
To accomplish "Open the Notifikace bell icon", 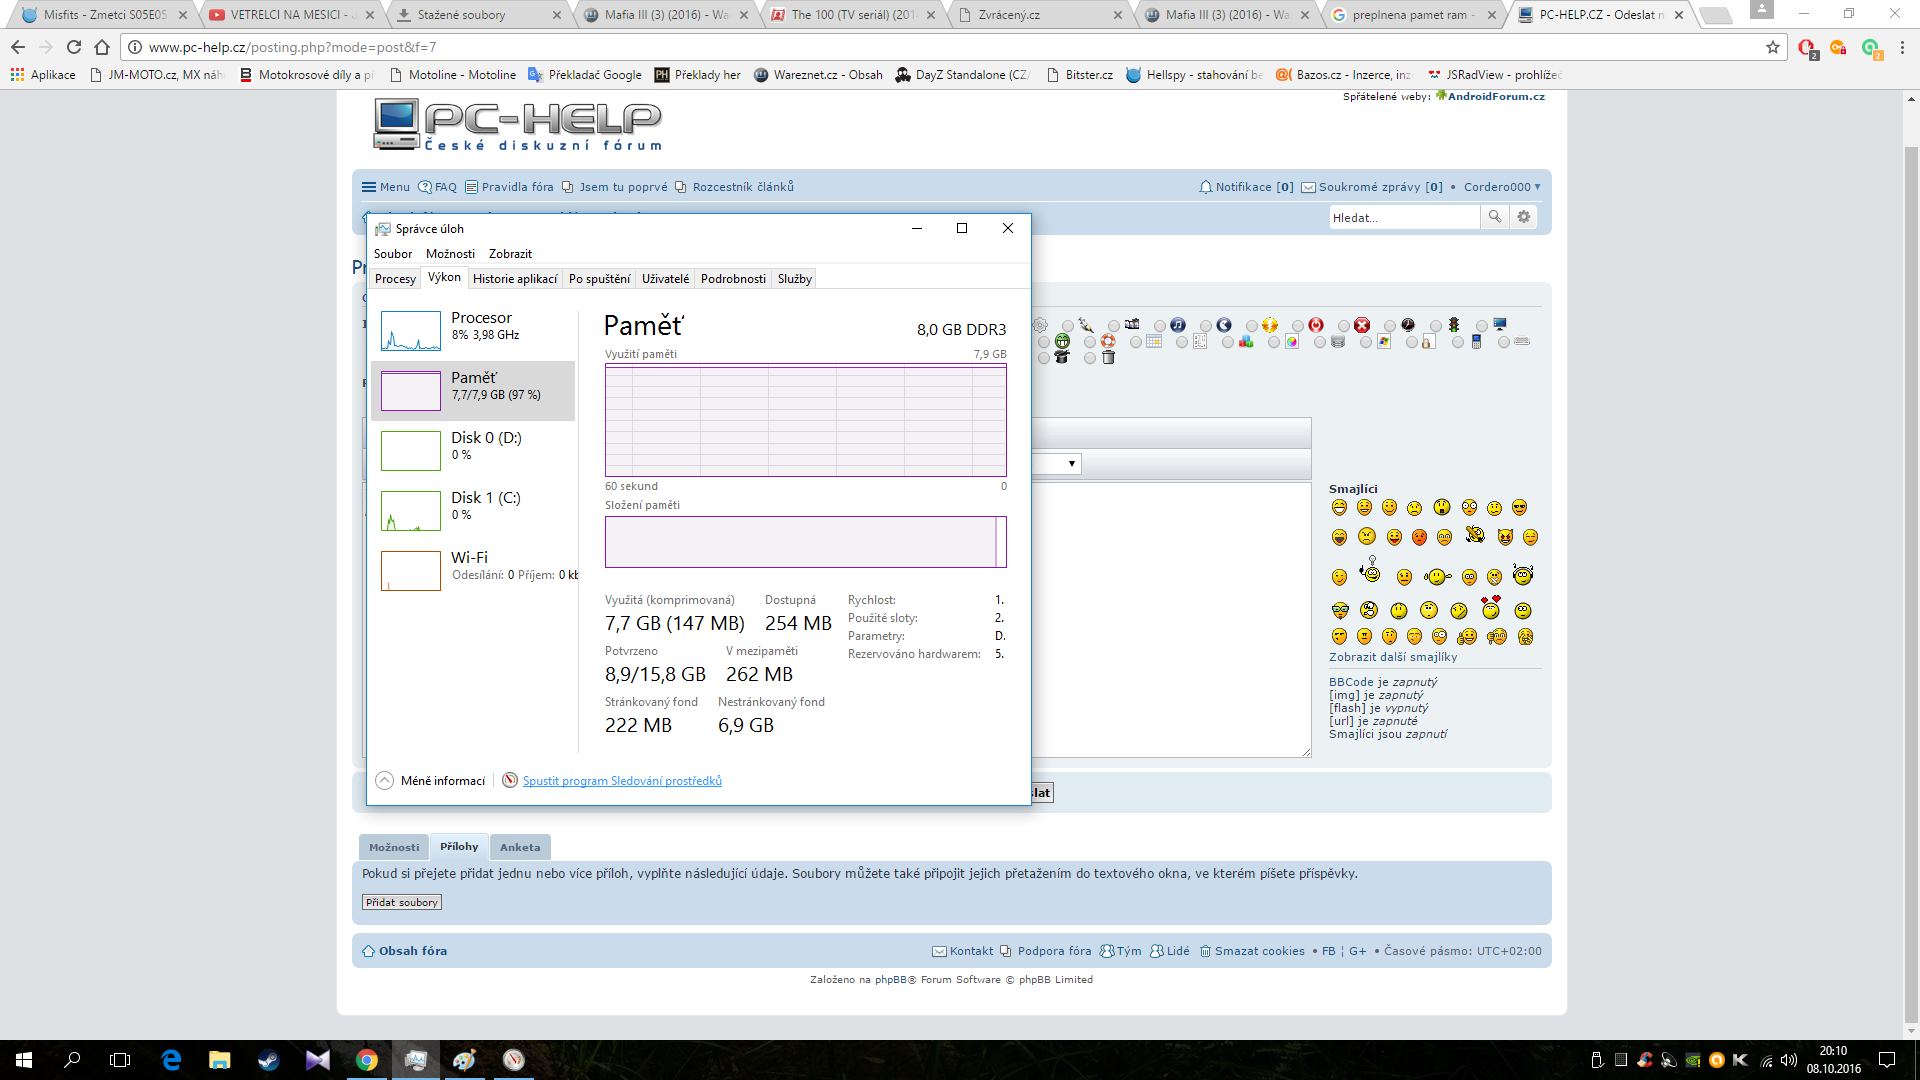I will click(1205, 187).
